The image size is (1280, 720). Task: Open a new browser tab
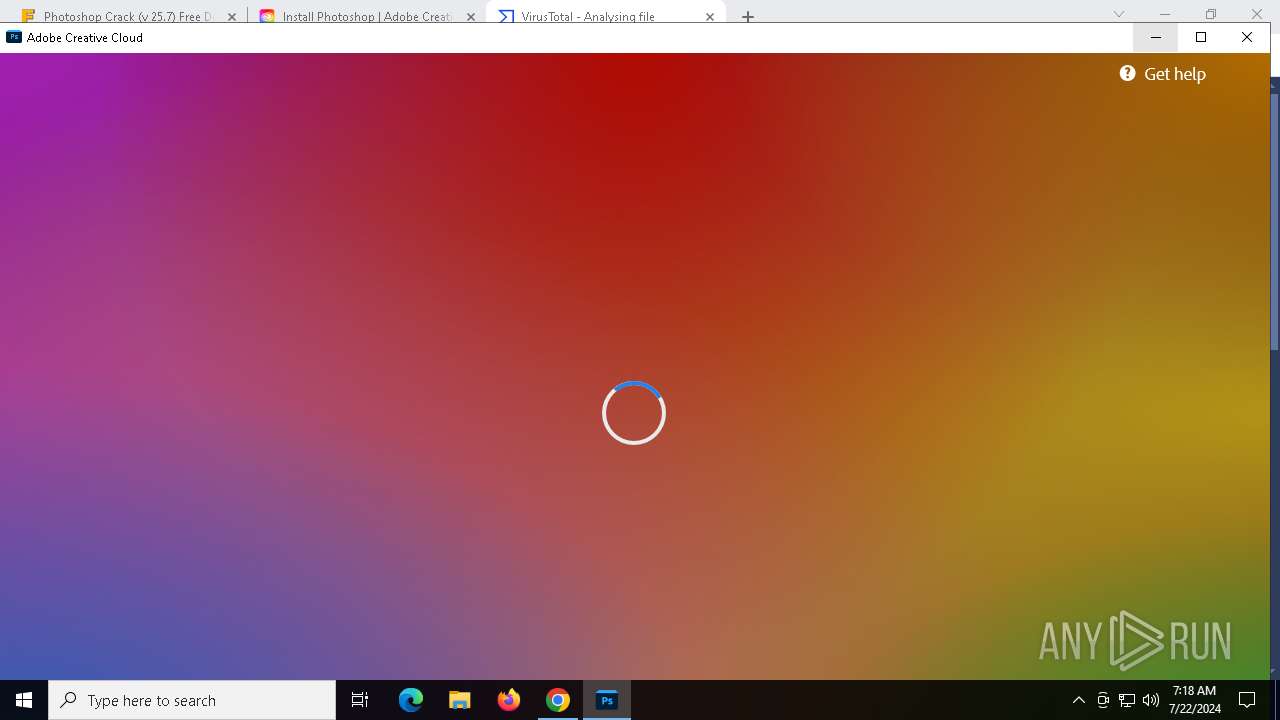pyautogui.click(x=748, y=17)
